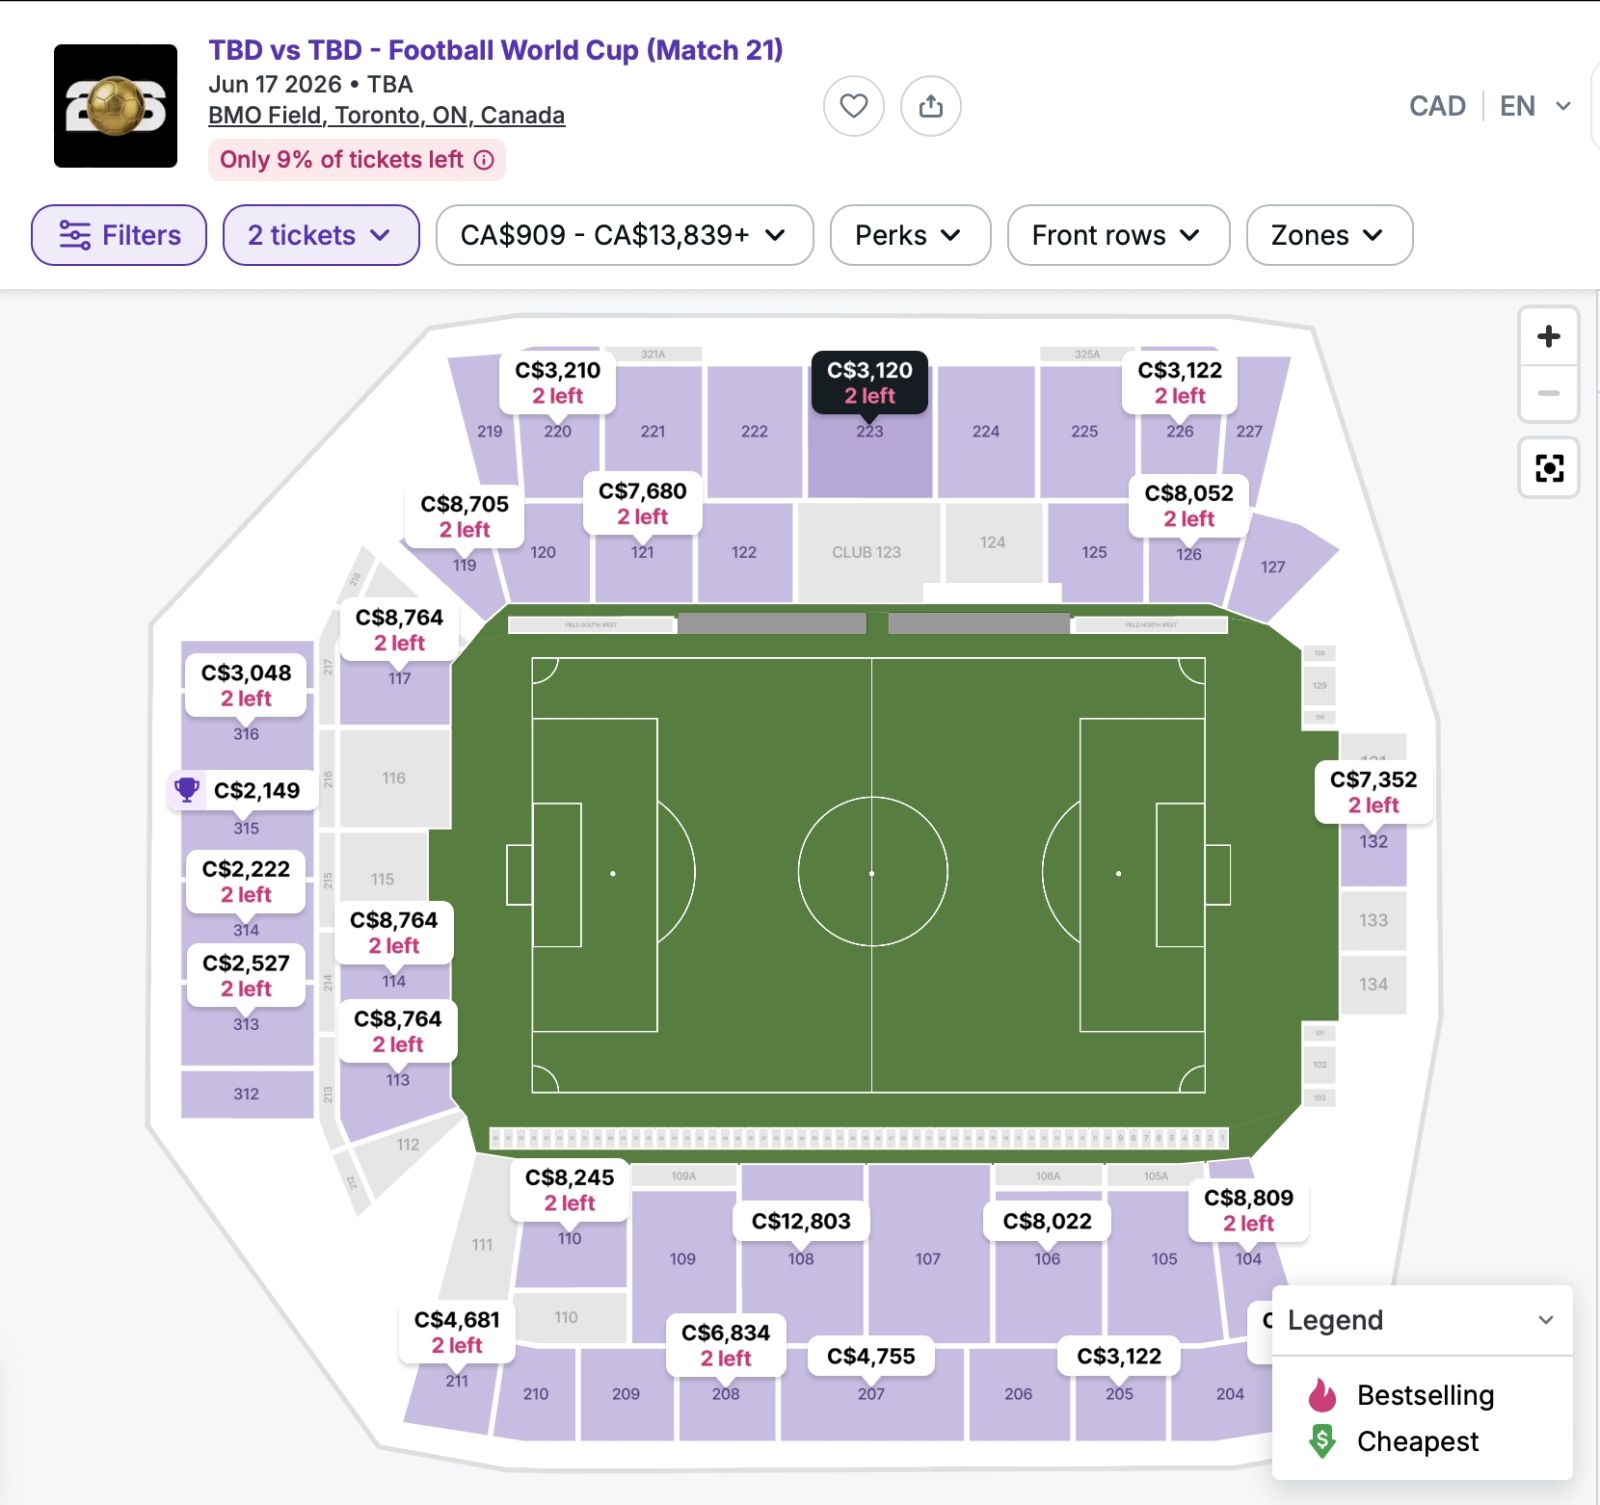
Task: Open the Front rows filter
Action: coord(1117,235)
